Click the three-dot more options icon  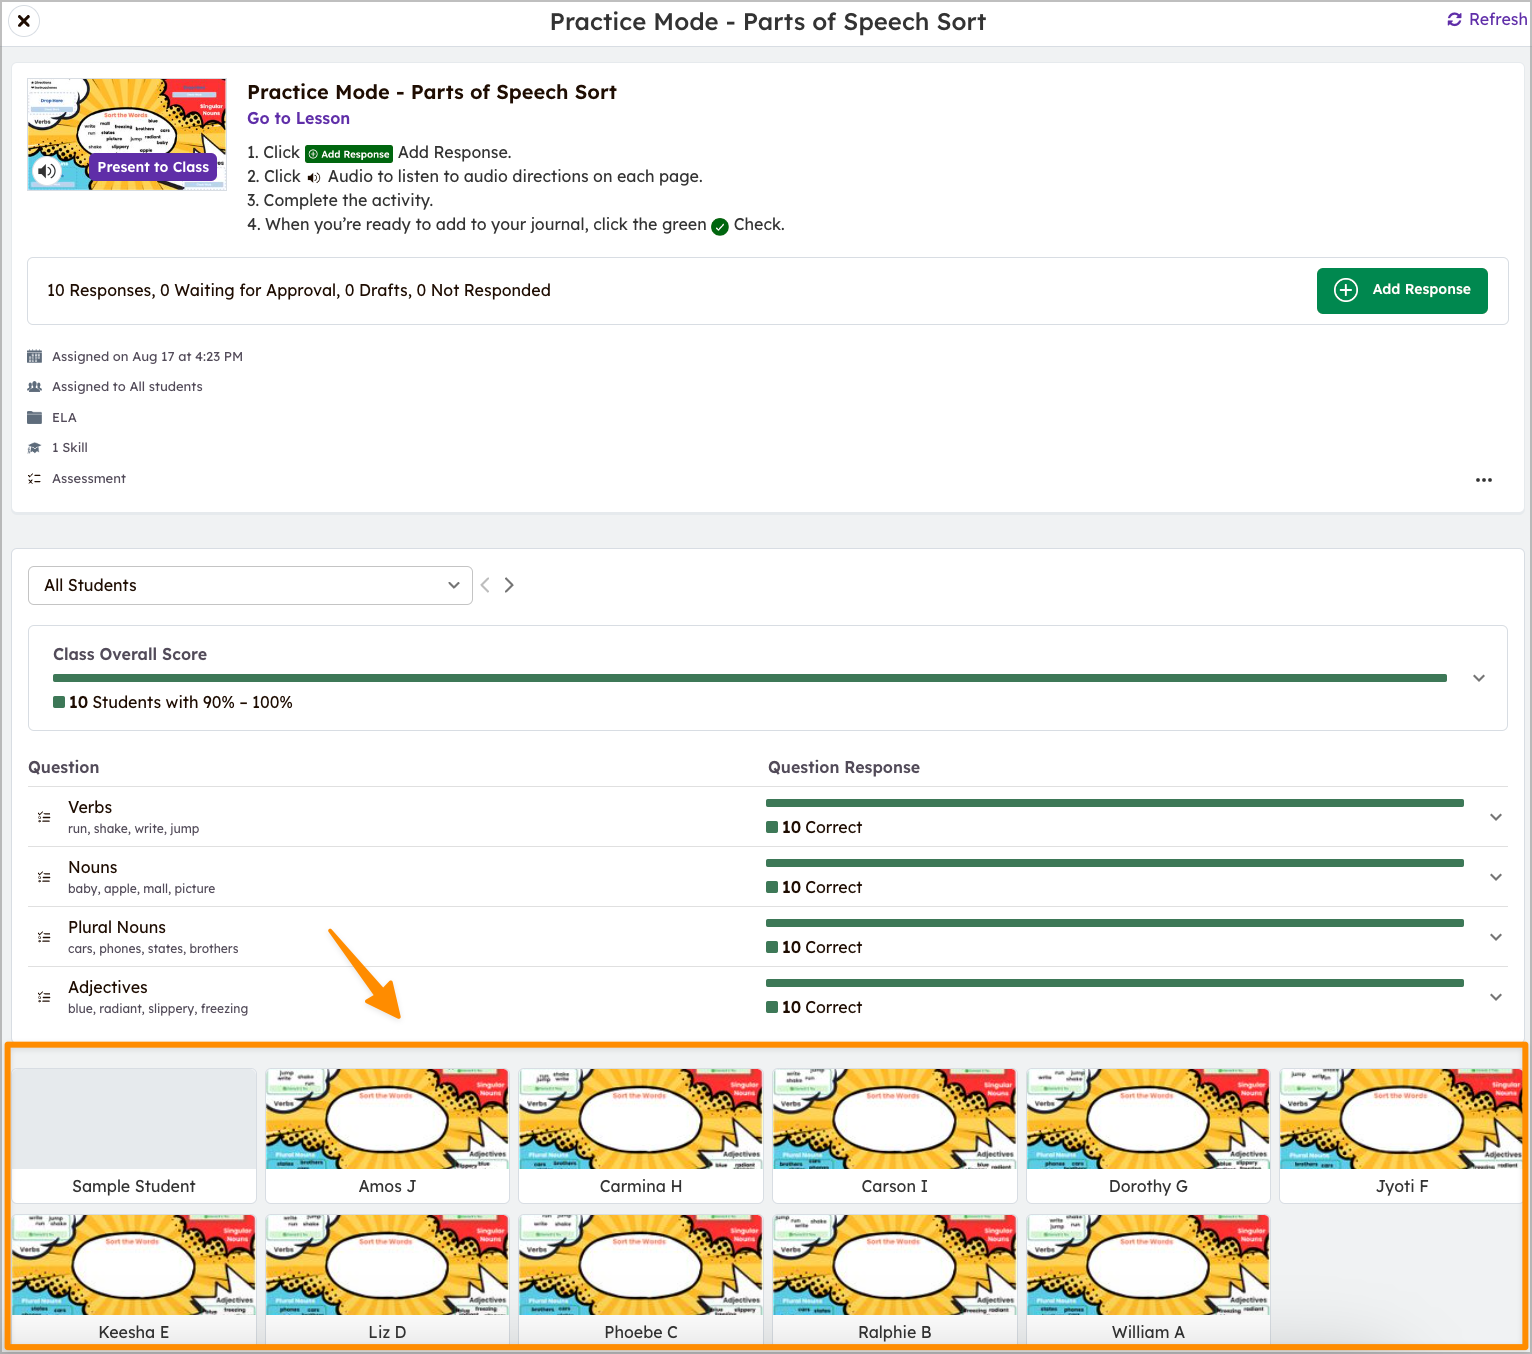click(x=1483, y=480)
